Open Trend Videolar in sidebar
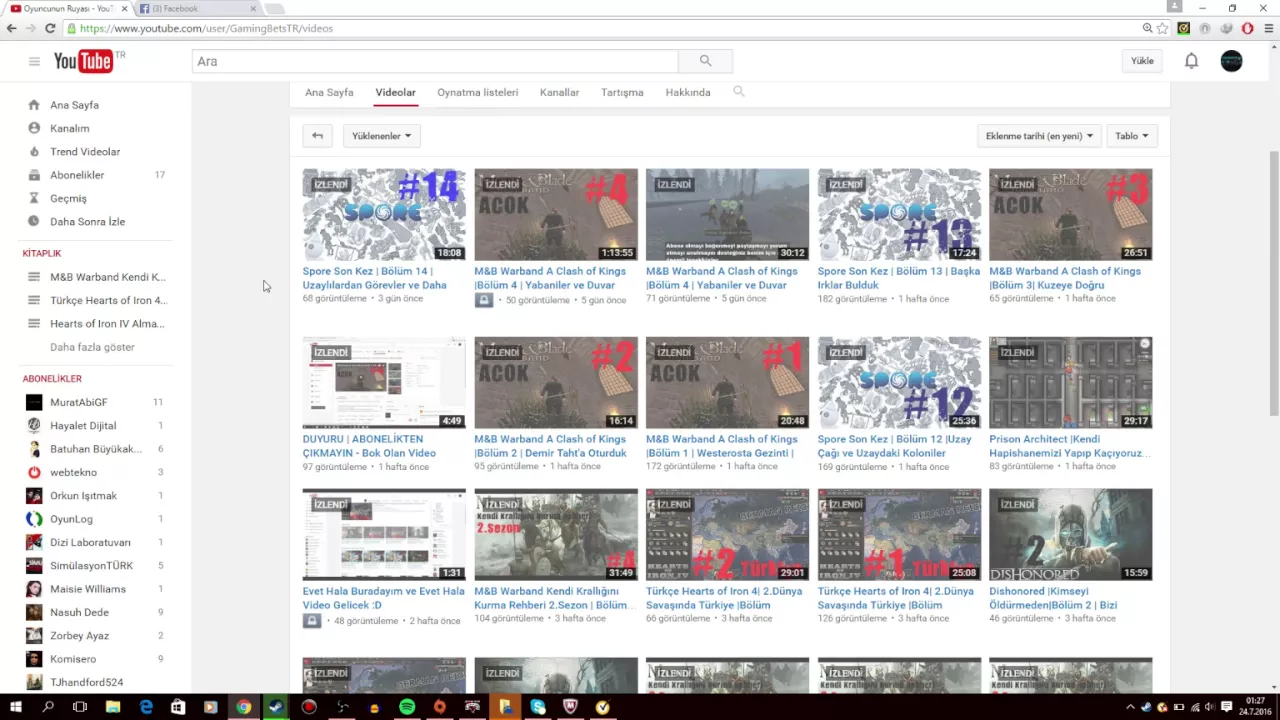The width and height of the screenshot is (1280, 720). 85,152
